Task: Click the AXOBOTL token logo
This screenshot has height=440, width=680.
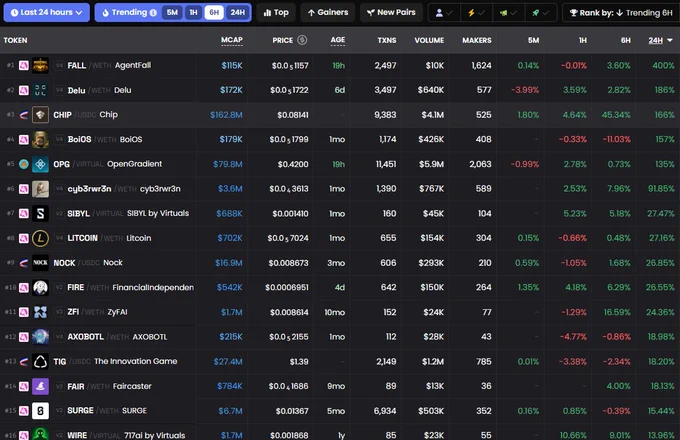Action: coord(40,337)
